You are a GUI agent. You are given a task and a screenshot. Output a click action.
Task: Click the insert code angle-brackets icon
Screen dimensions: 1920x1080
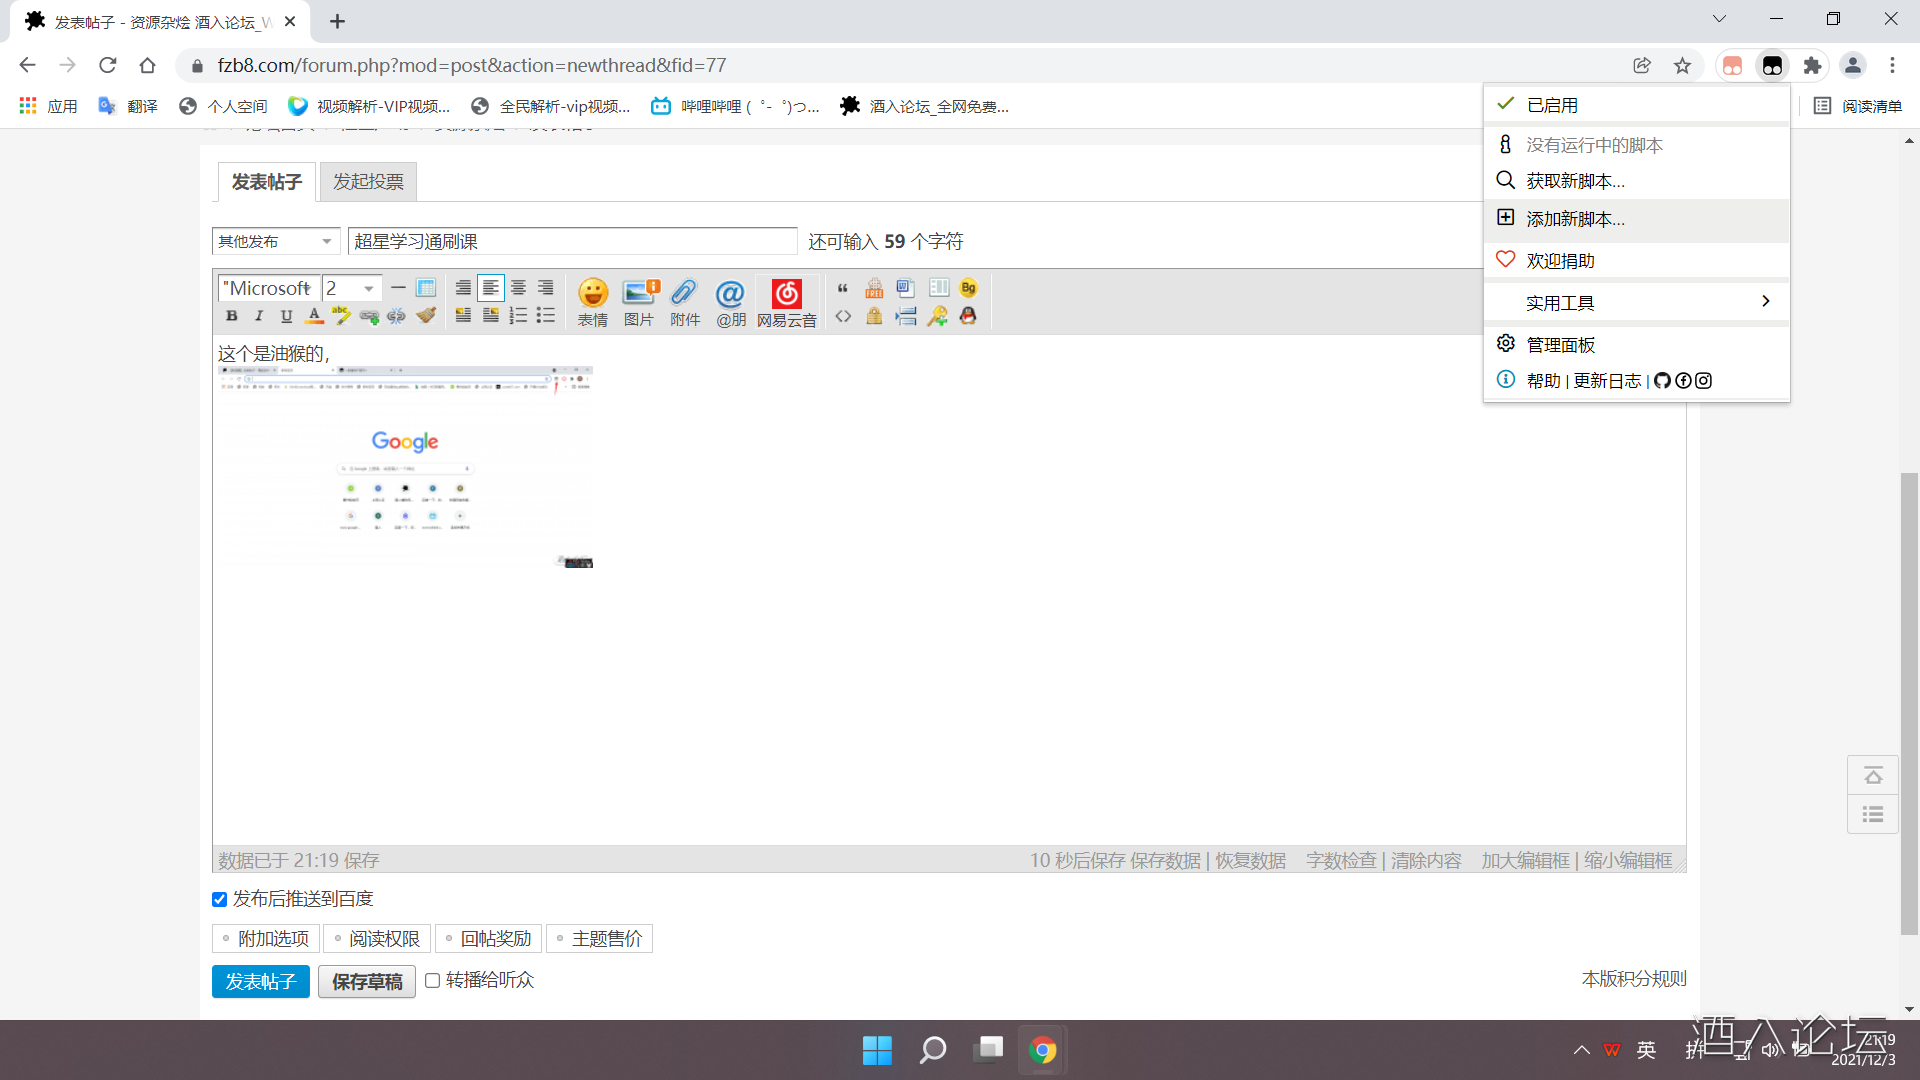[x=843, y=316]
